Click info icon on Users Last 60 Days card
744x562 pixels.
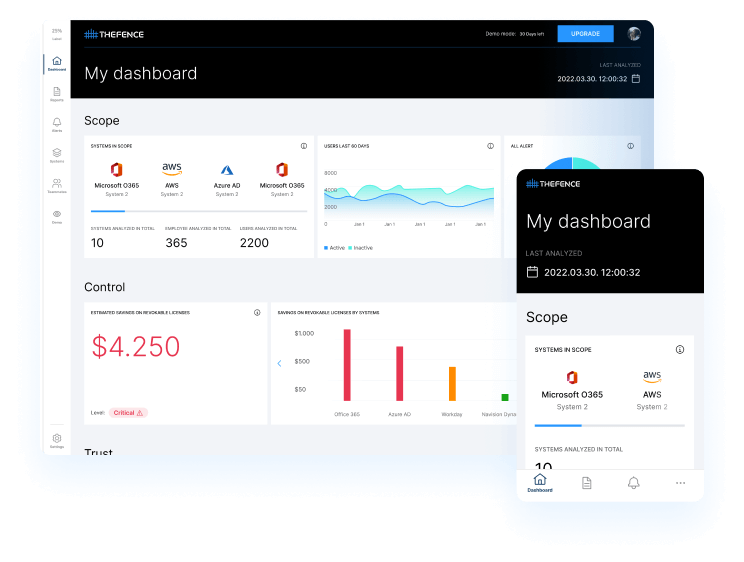point(490,146)
